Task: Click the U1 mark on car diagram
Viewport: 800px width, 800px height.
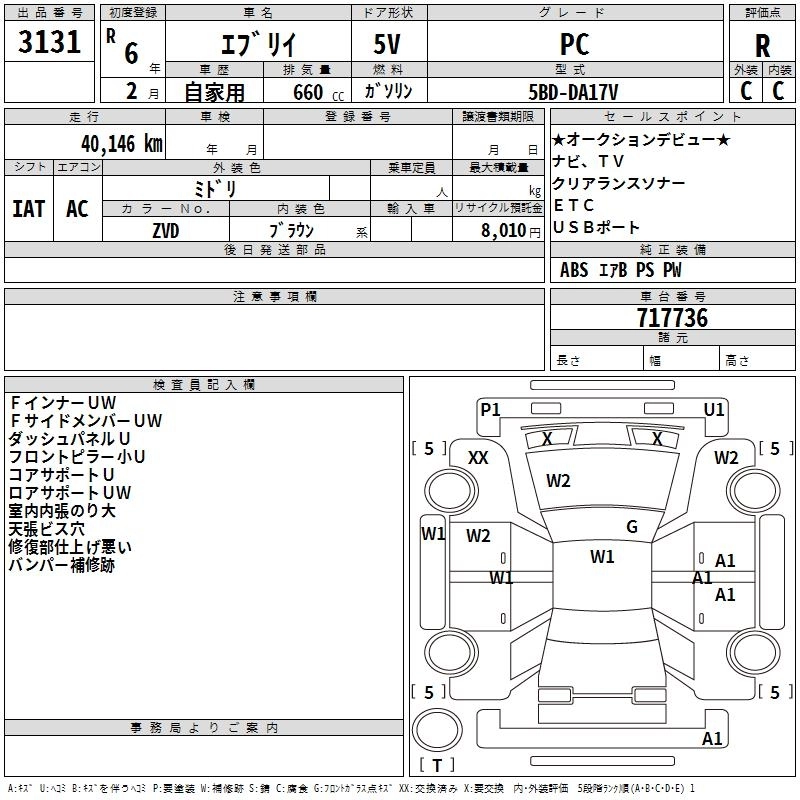Action: [714, 409]
